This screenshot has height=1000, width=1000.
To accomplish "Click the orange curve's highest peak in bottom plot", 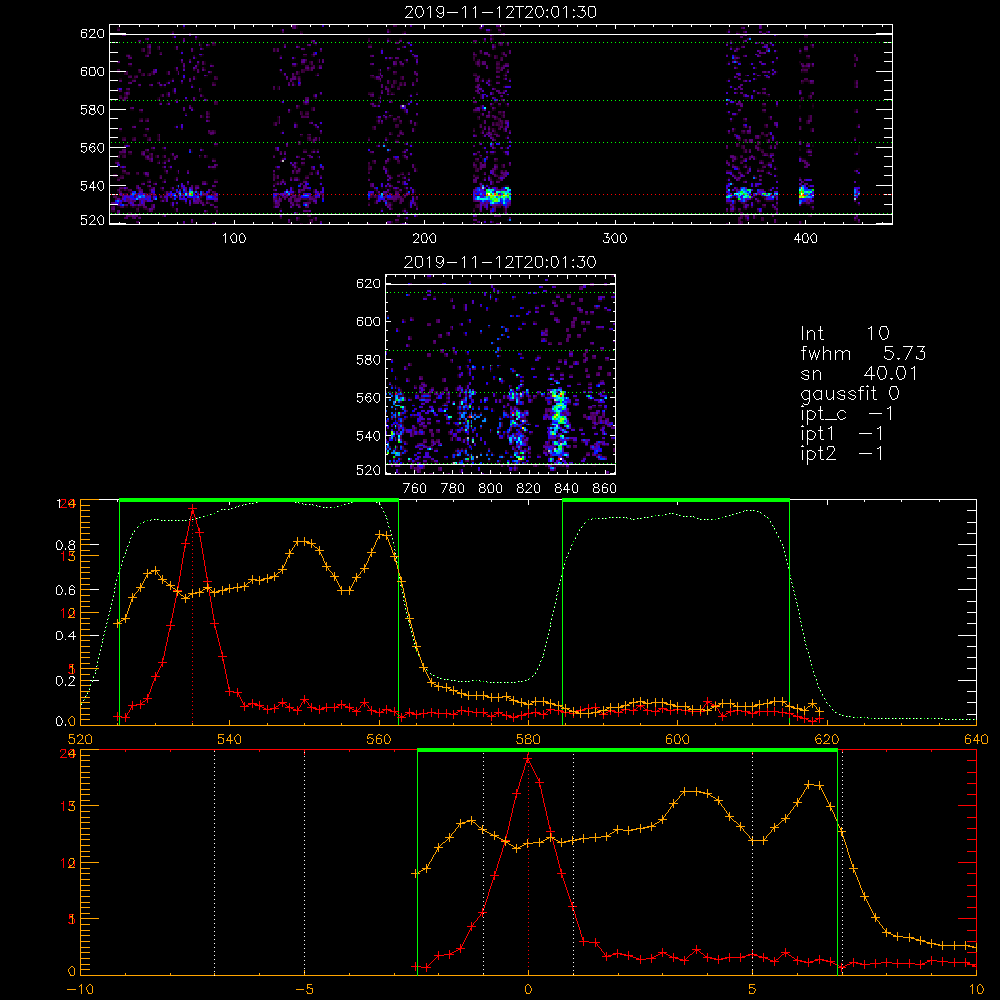I will tap(809, 784).
